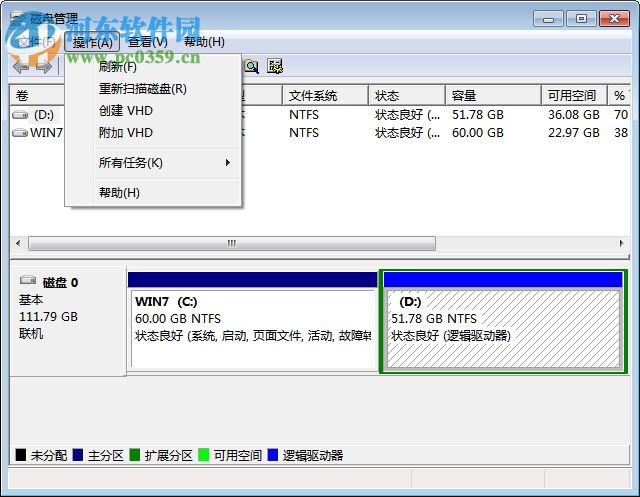The height and width of the screenshot is (497, 640).
Task: Click the settings view toolbar icon
Action: pyautogui.click(x=276, y=66)
